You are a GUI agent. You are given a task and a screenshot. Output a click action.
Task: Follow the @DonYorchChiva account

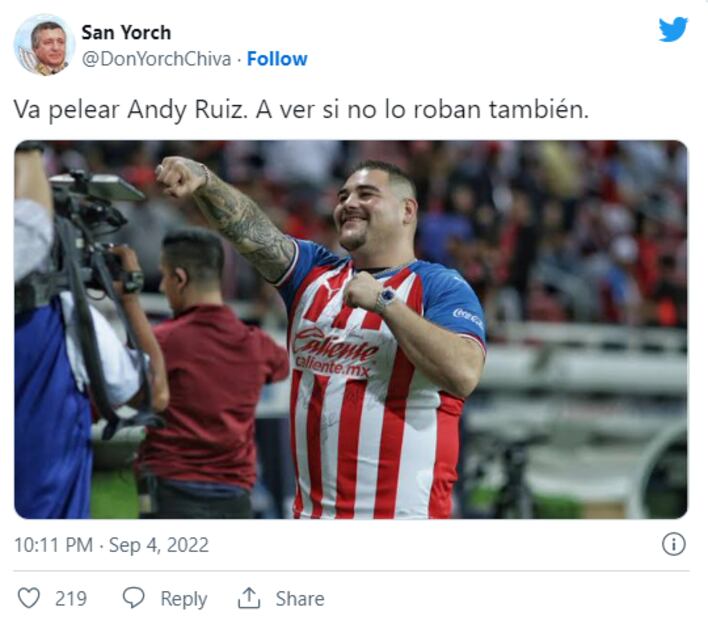pyautogui.click(x=277, y=59)
